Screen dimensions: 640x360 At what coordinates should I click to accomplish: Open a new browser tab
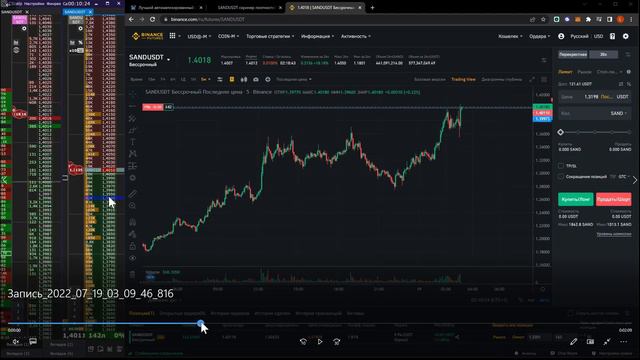pos(372,7)
